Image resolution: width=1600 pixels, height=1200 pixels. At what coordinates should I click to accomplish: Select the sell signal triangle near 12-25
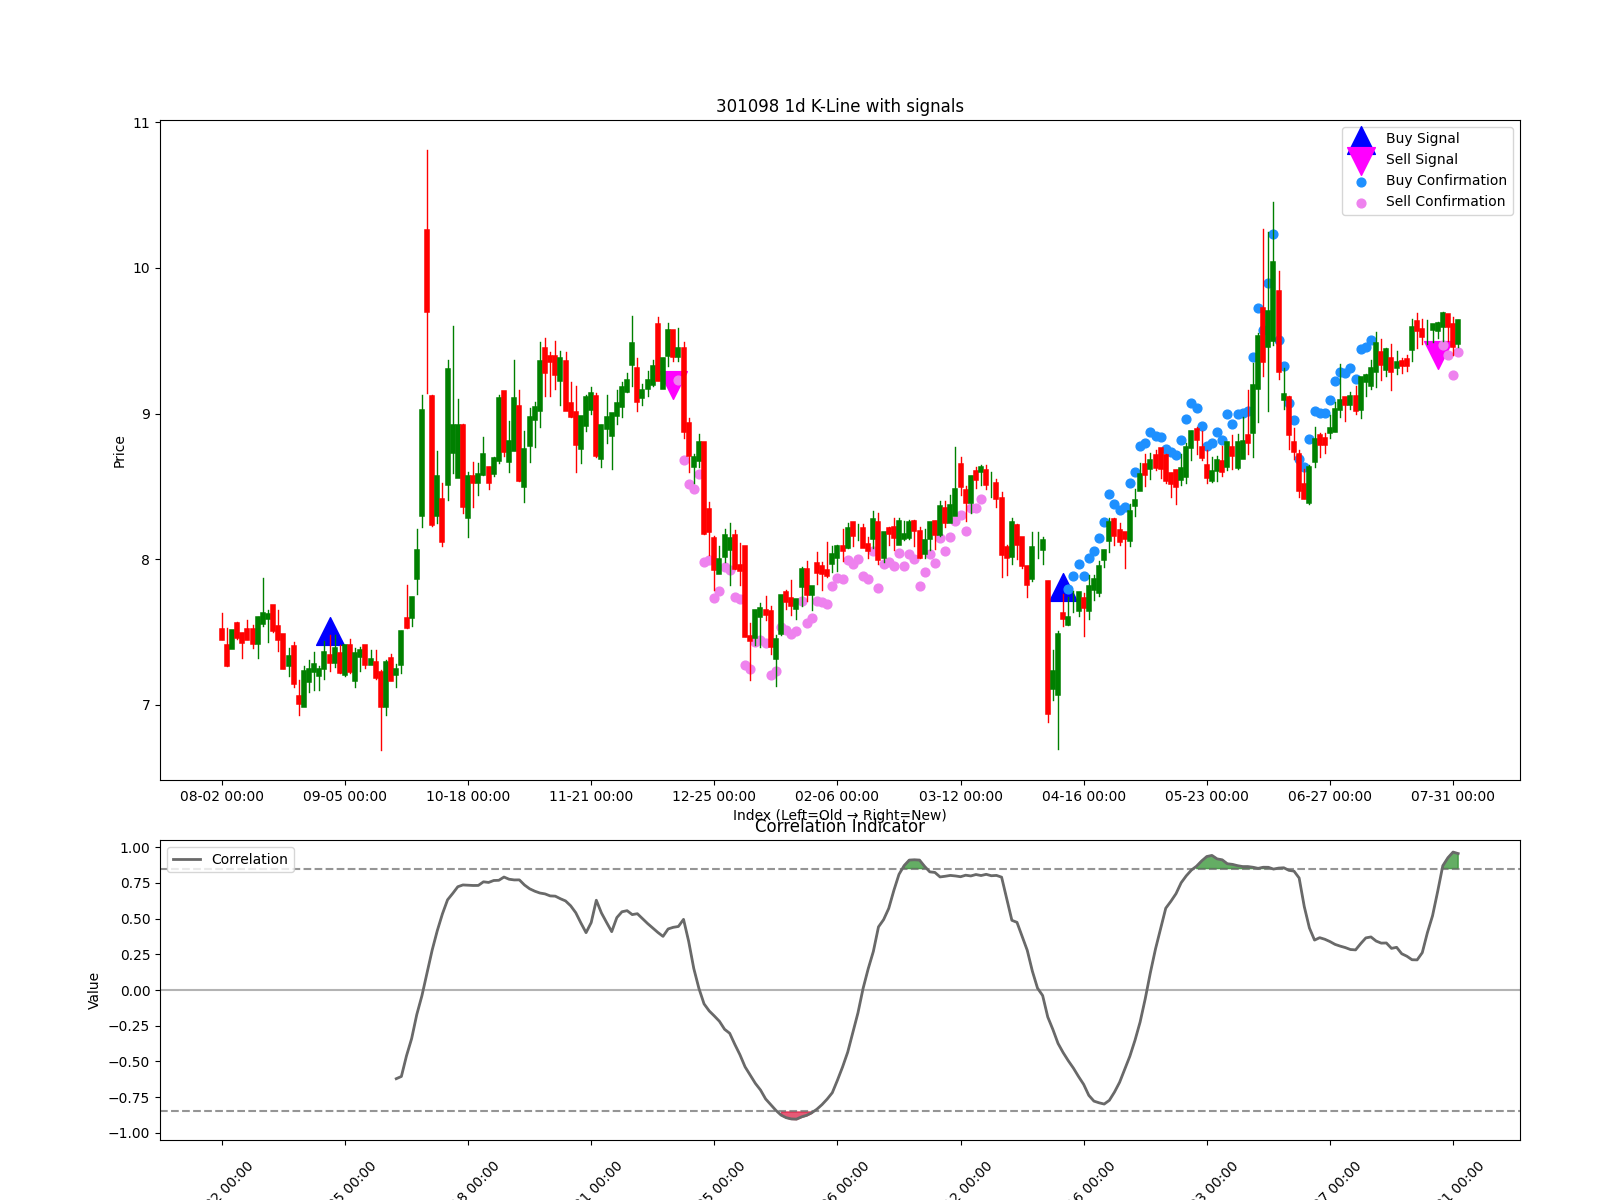click(674, 385)
